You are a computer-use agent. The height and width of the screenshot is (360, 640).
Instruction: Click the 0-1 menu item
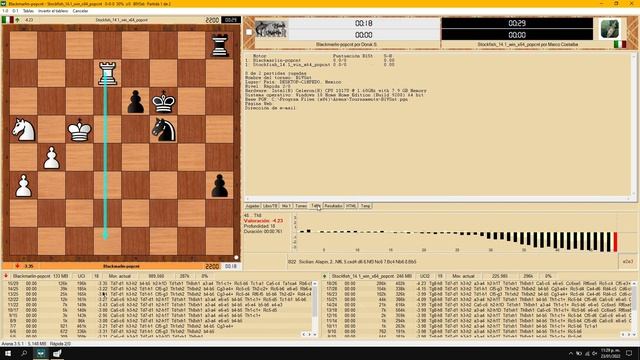[16, 11]
